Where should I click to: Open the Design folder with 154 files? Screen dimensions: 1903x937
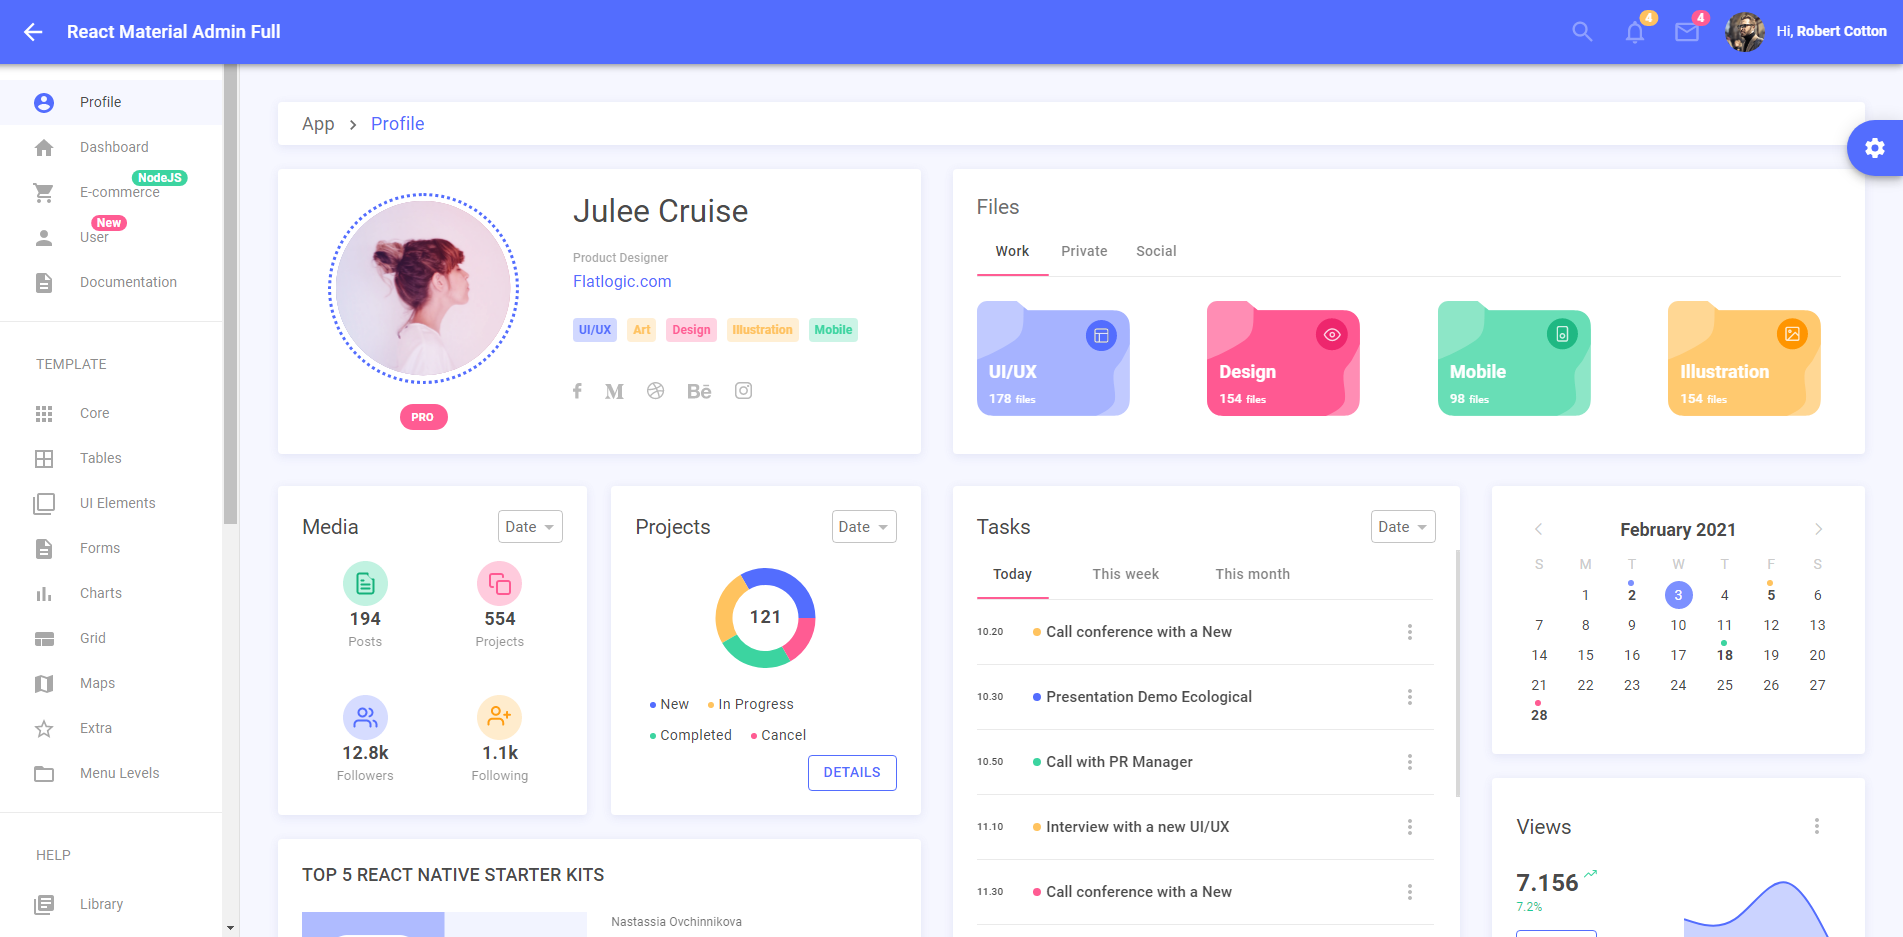[1282, 359]
